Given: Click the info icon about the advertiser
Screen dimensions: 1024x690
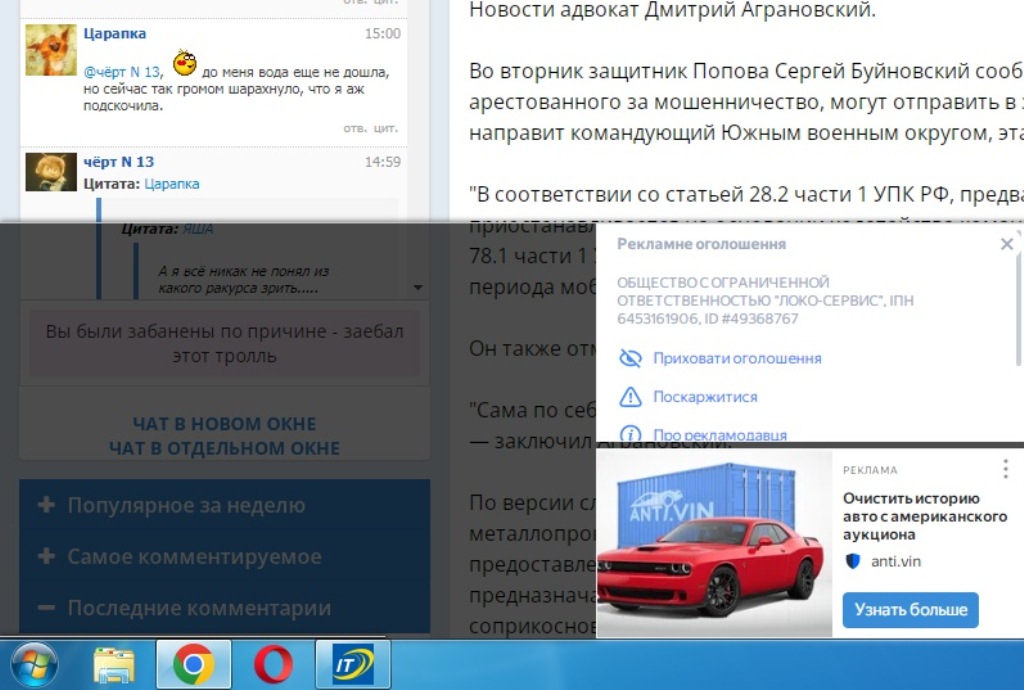Looking at the screenshot, I should tap(630, 434).
